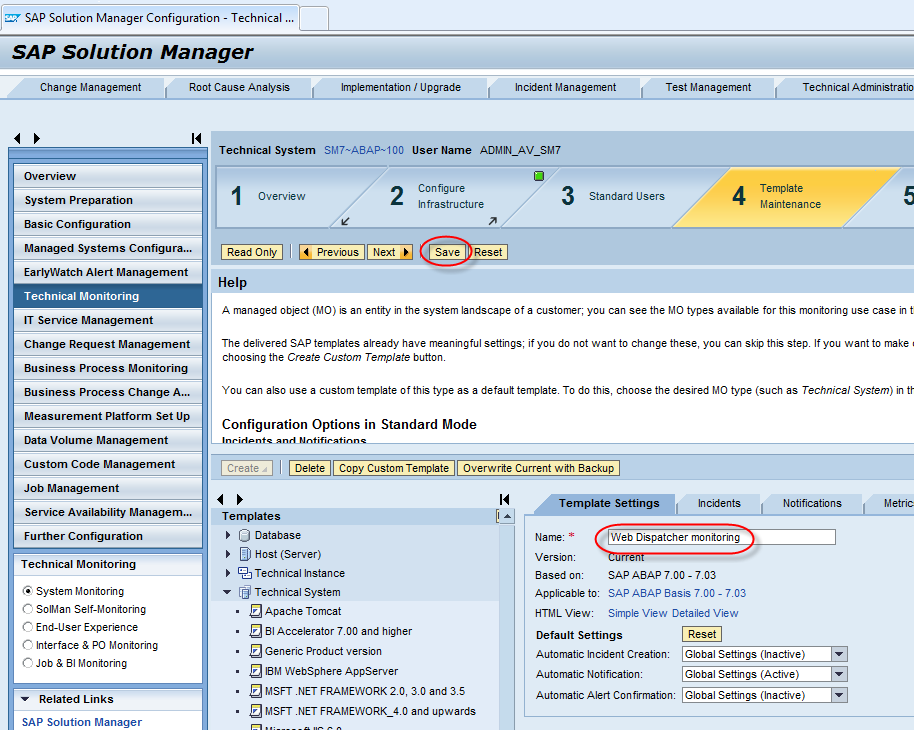This screenshot has width=914, height=730.
Task: Switch to the Test Management tab
Action: tap(708, 87)
